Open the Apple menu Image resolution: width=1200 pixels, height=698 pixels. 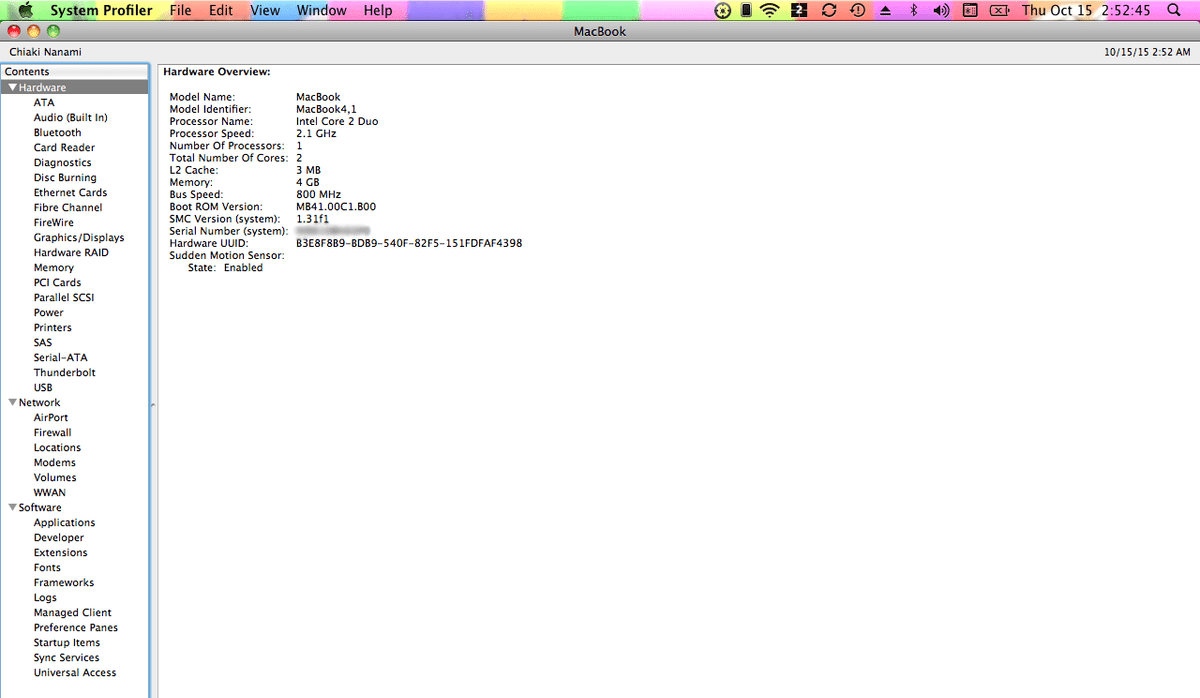26,10
